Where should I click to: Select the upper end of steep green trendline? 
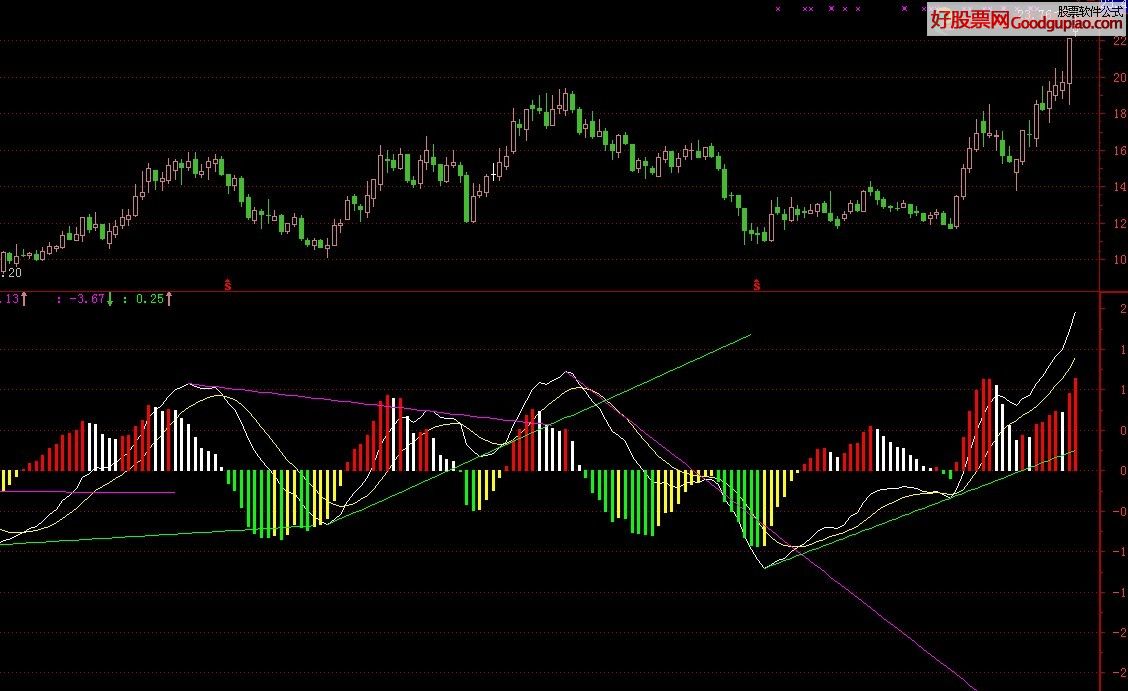[748, 335]
